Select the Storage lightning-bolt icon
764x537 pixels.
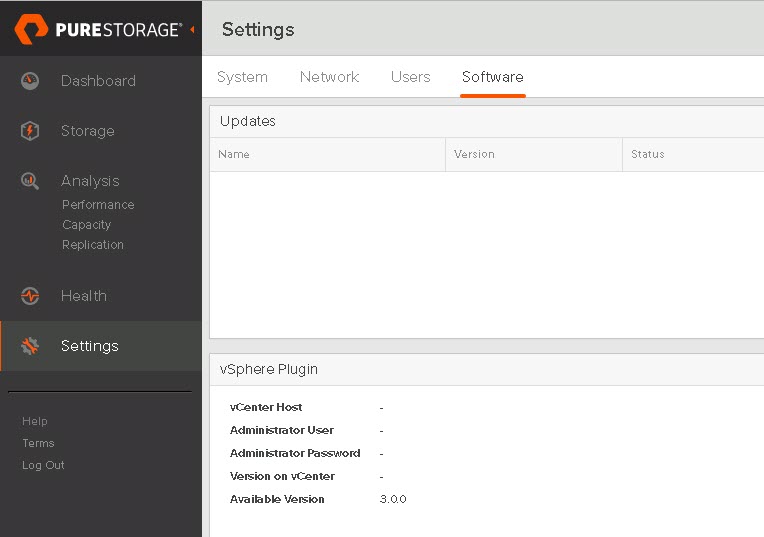pos(30,131)
